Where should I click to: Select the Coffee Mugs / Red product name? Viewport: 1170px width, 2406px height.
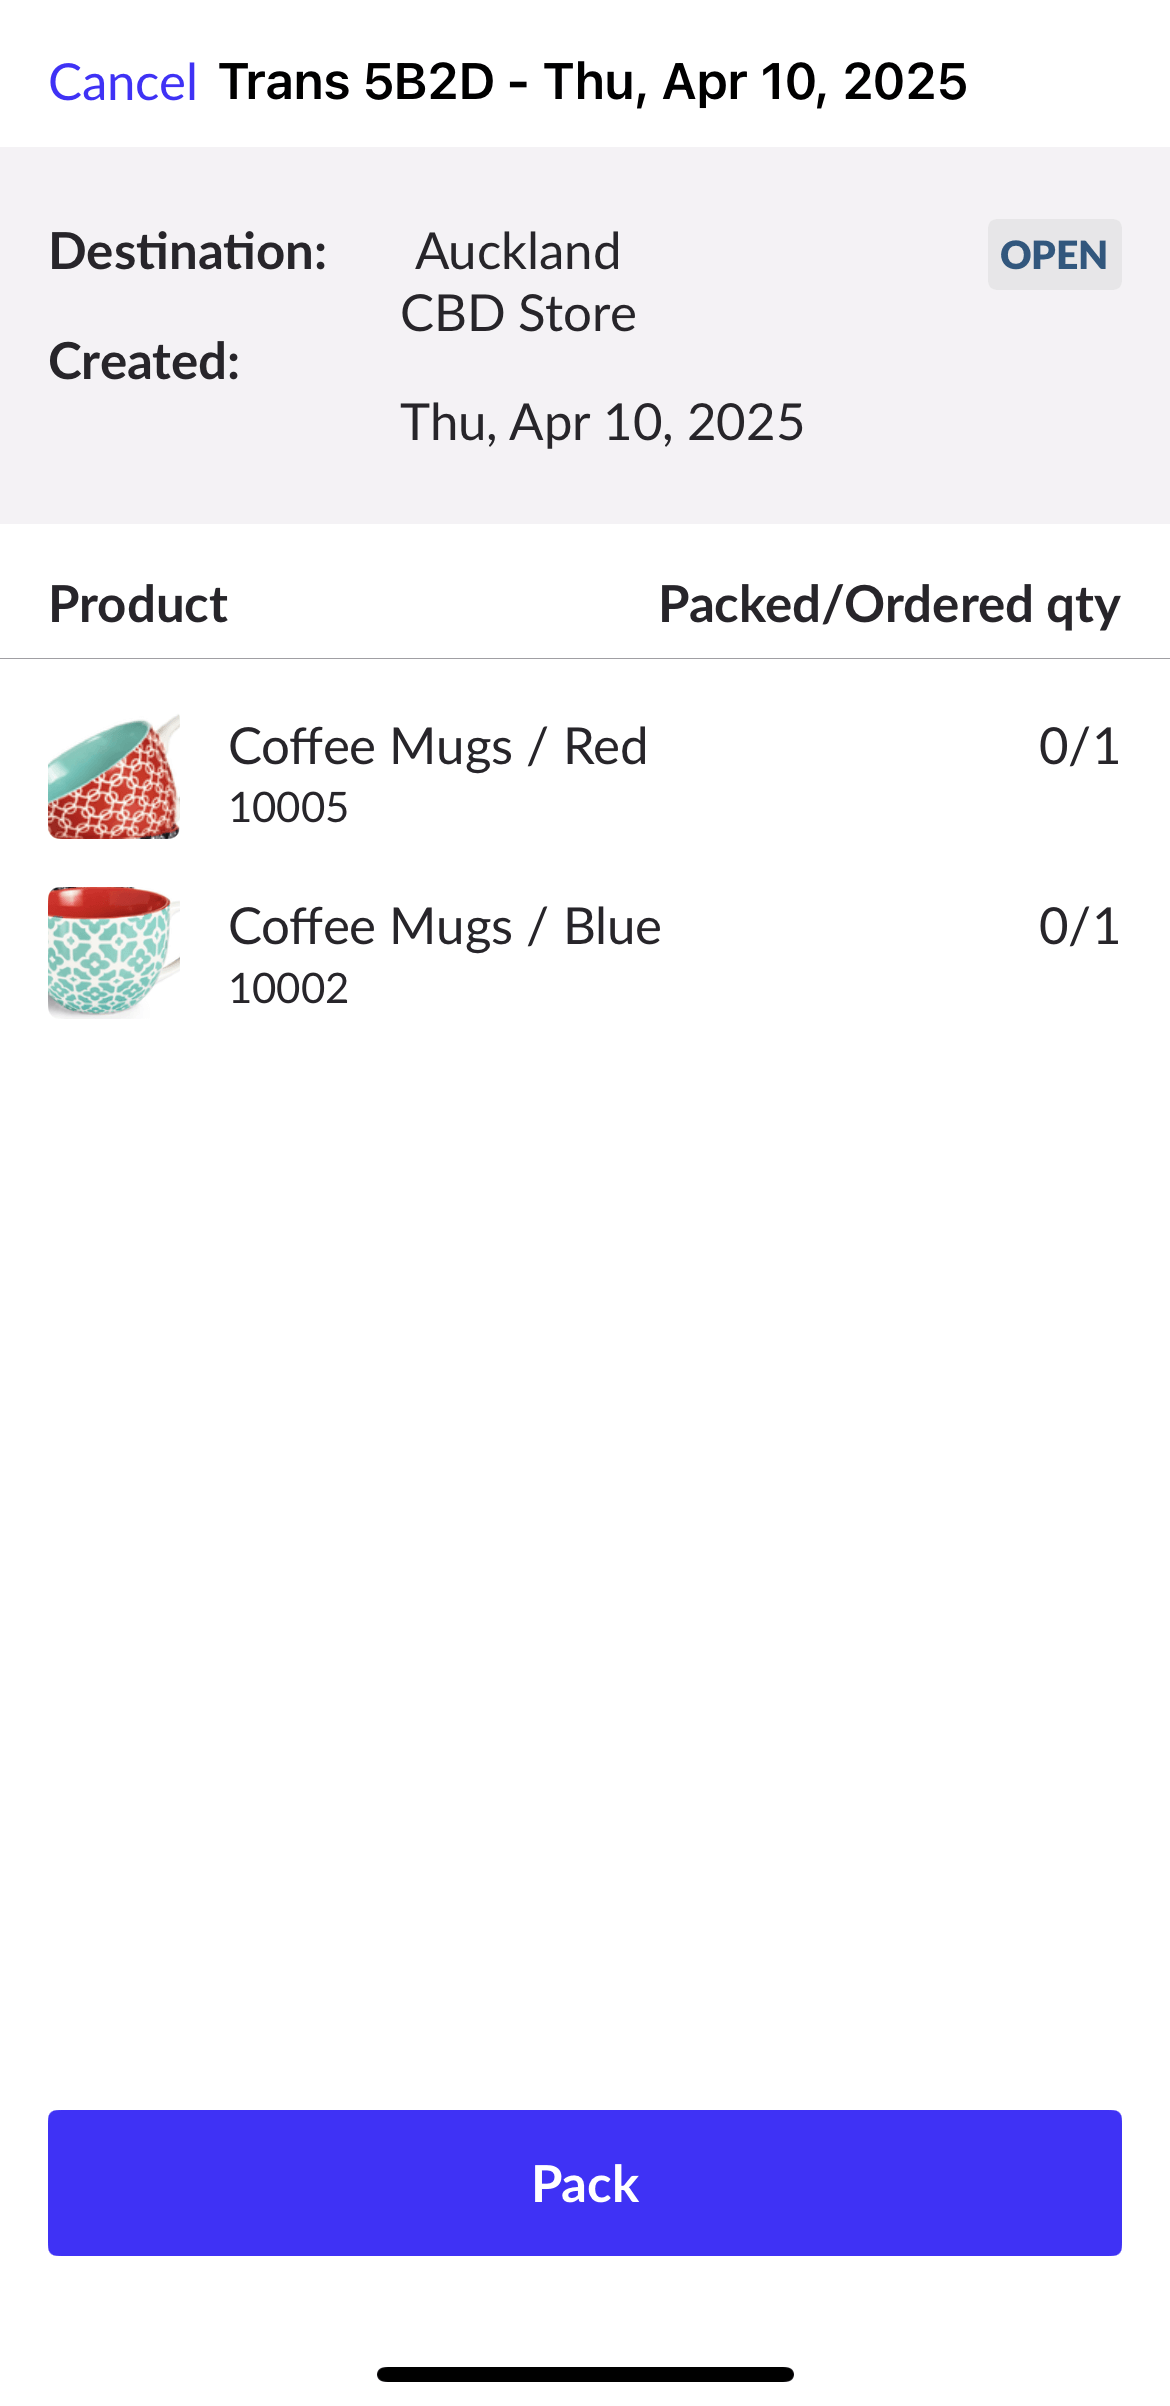[438, 747]
